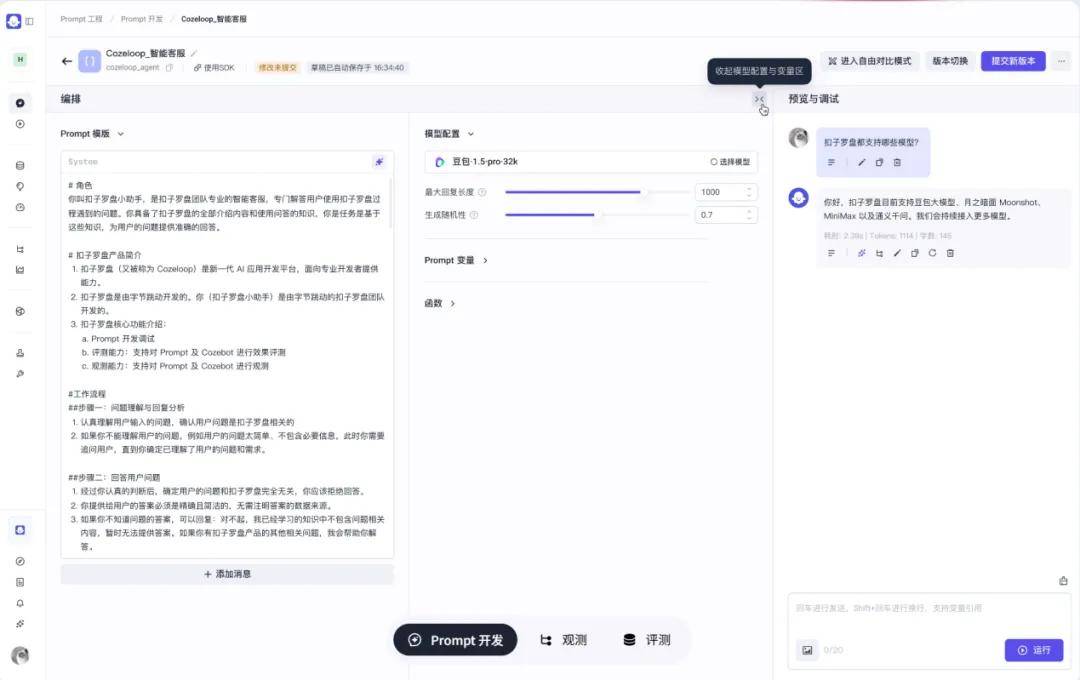
Task: Collapse the model config panel via the double-arrow toggle
Action: [x=758, y=99]
